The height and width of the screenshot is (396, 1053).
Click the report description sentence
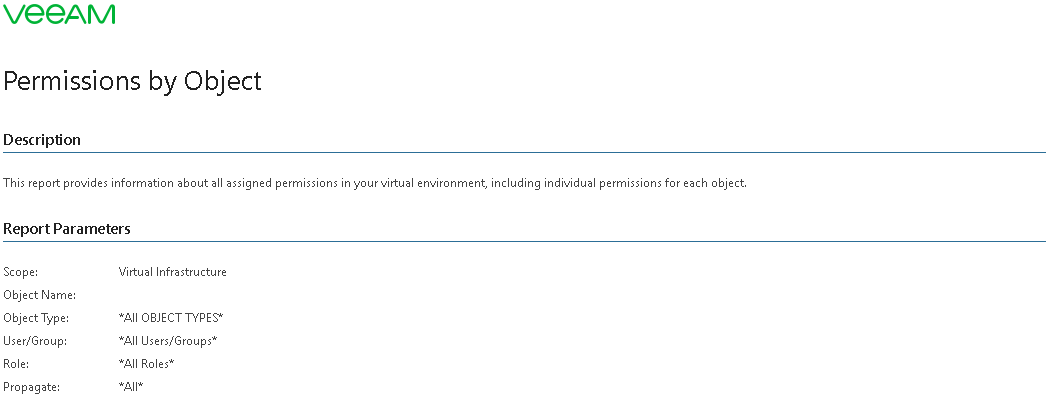point(375,183)
